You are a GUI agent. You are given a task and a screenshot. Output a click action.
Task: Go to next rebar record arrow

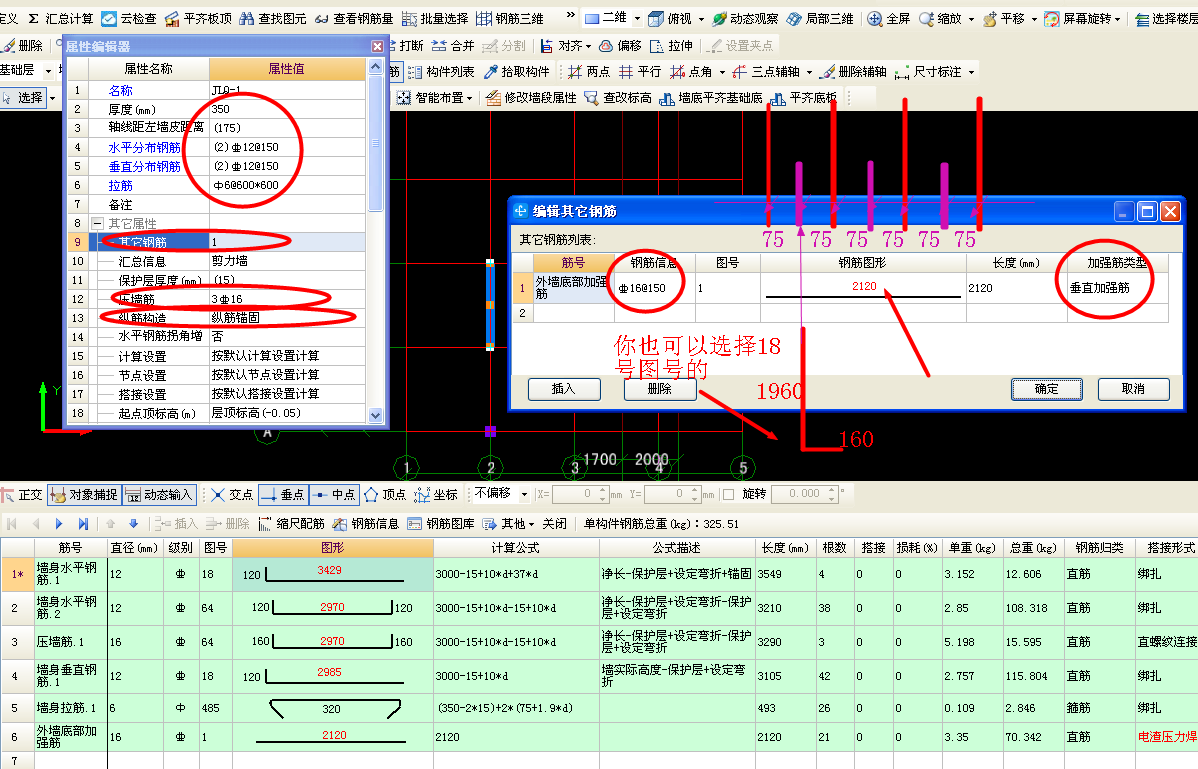(59, 524)
